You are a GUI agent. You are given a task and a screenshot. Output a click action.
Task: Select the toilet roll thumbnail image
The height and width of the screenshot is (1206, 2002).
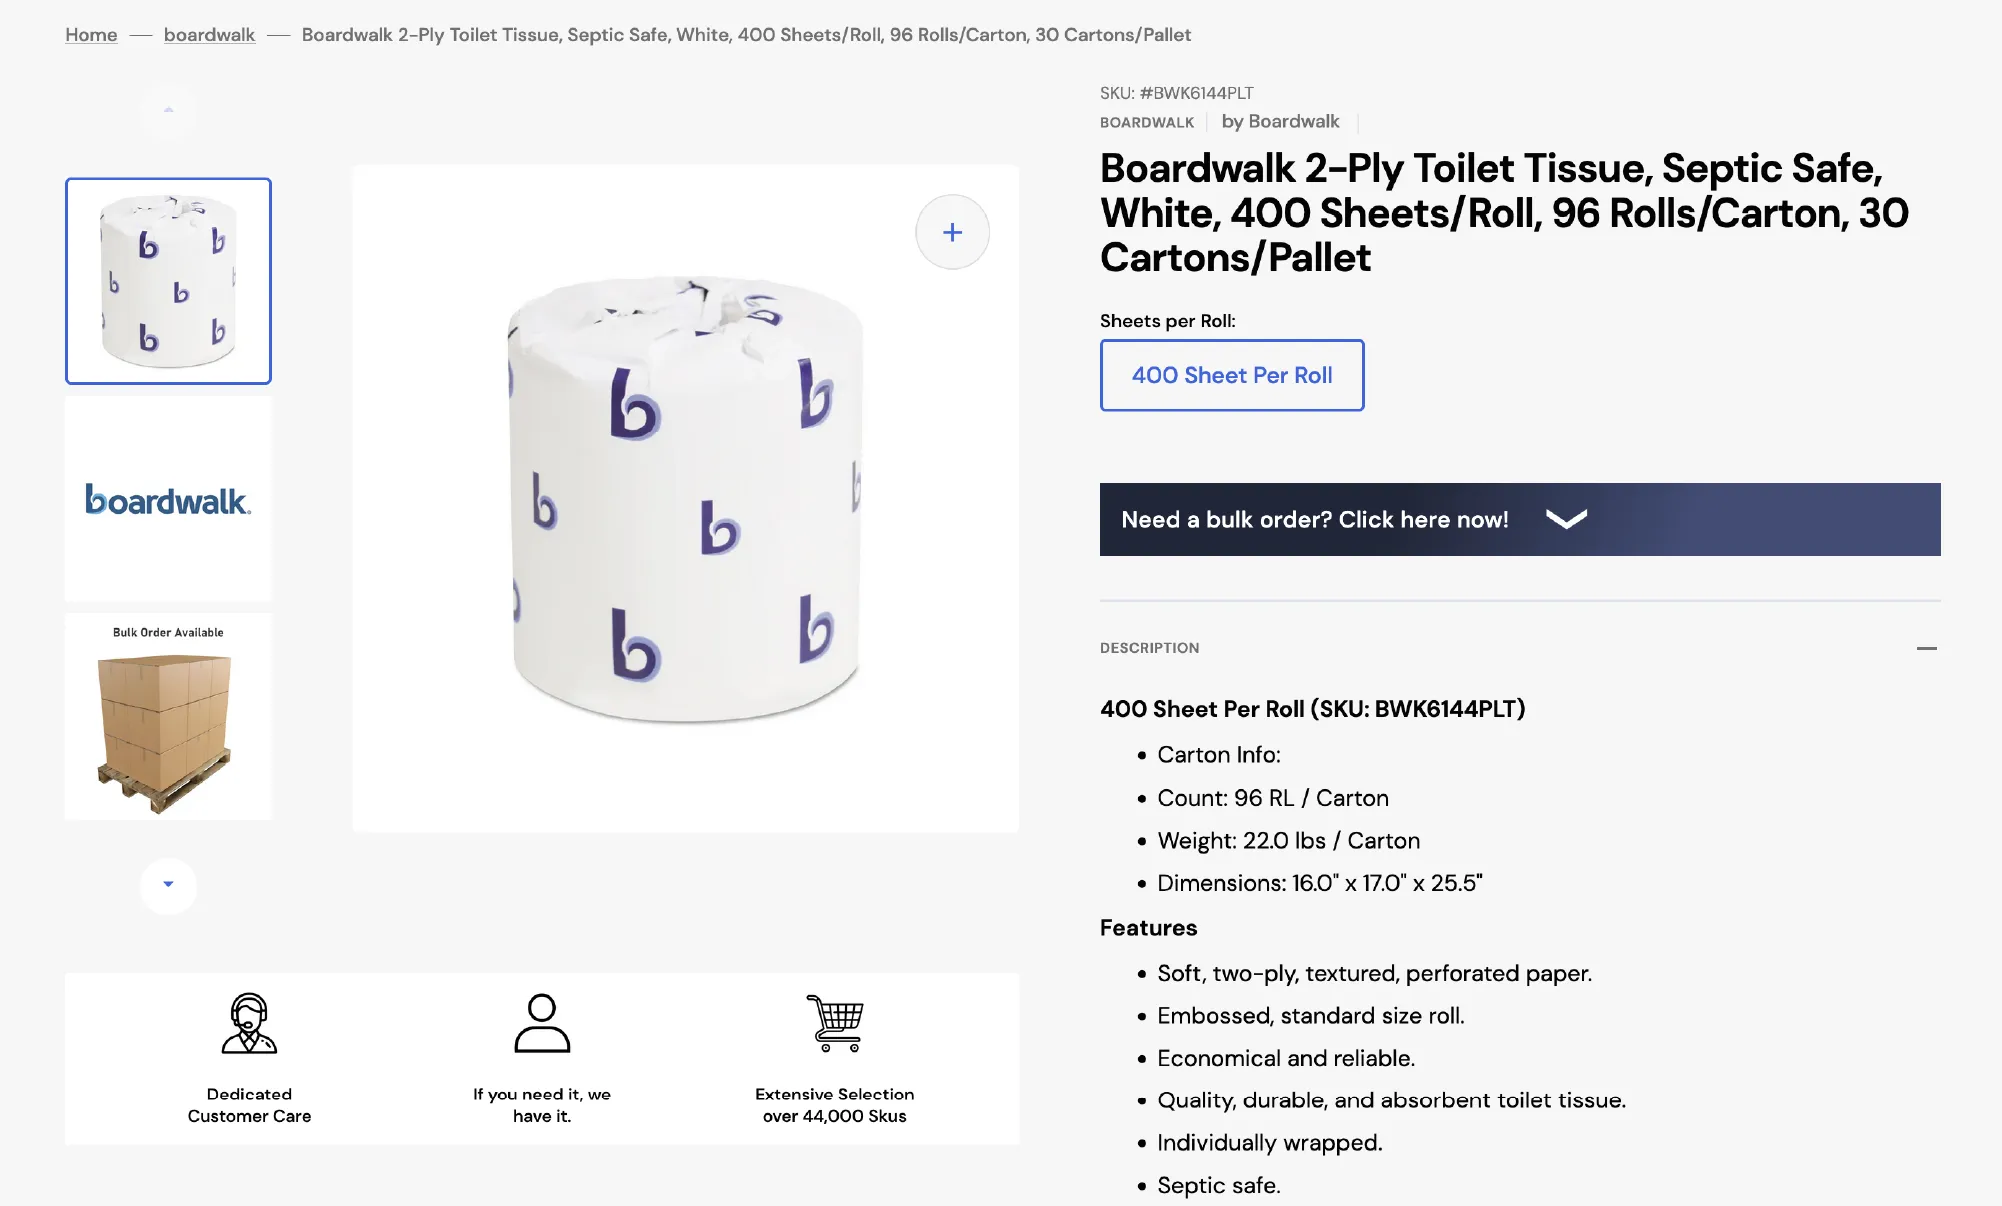[x=168, y=281]
